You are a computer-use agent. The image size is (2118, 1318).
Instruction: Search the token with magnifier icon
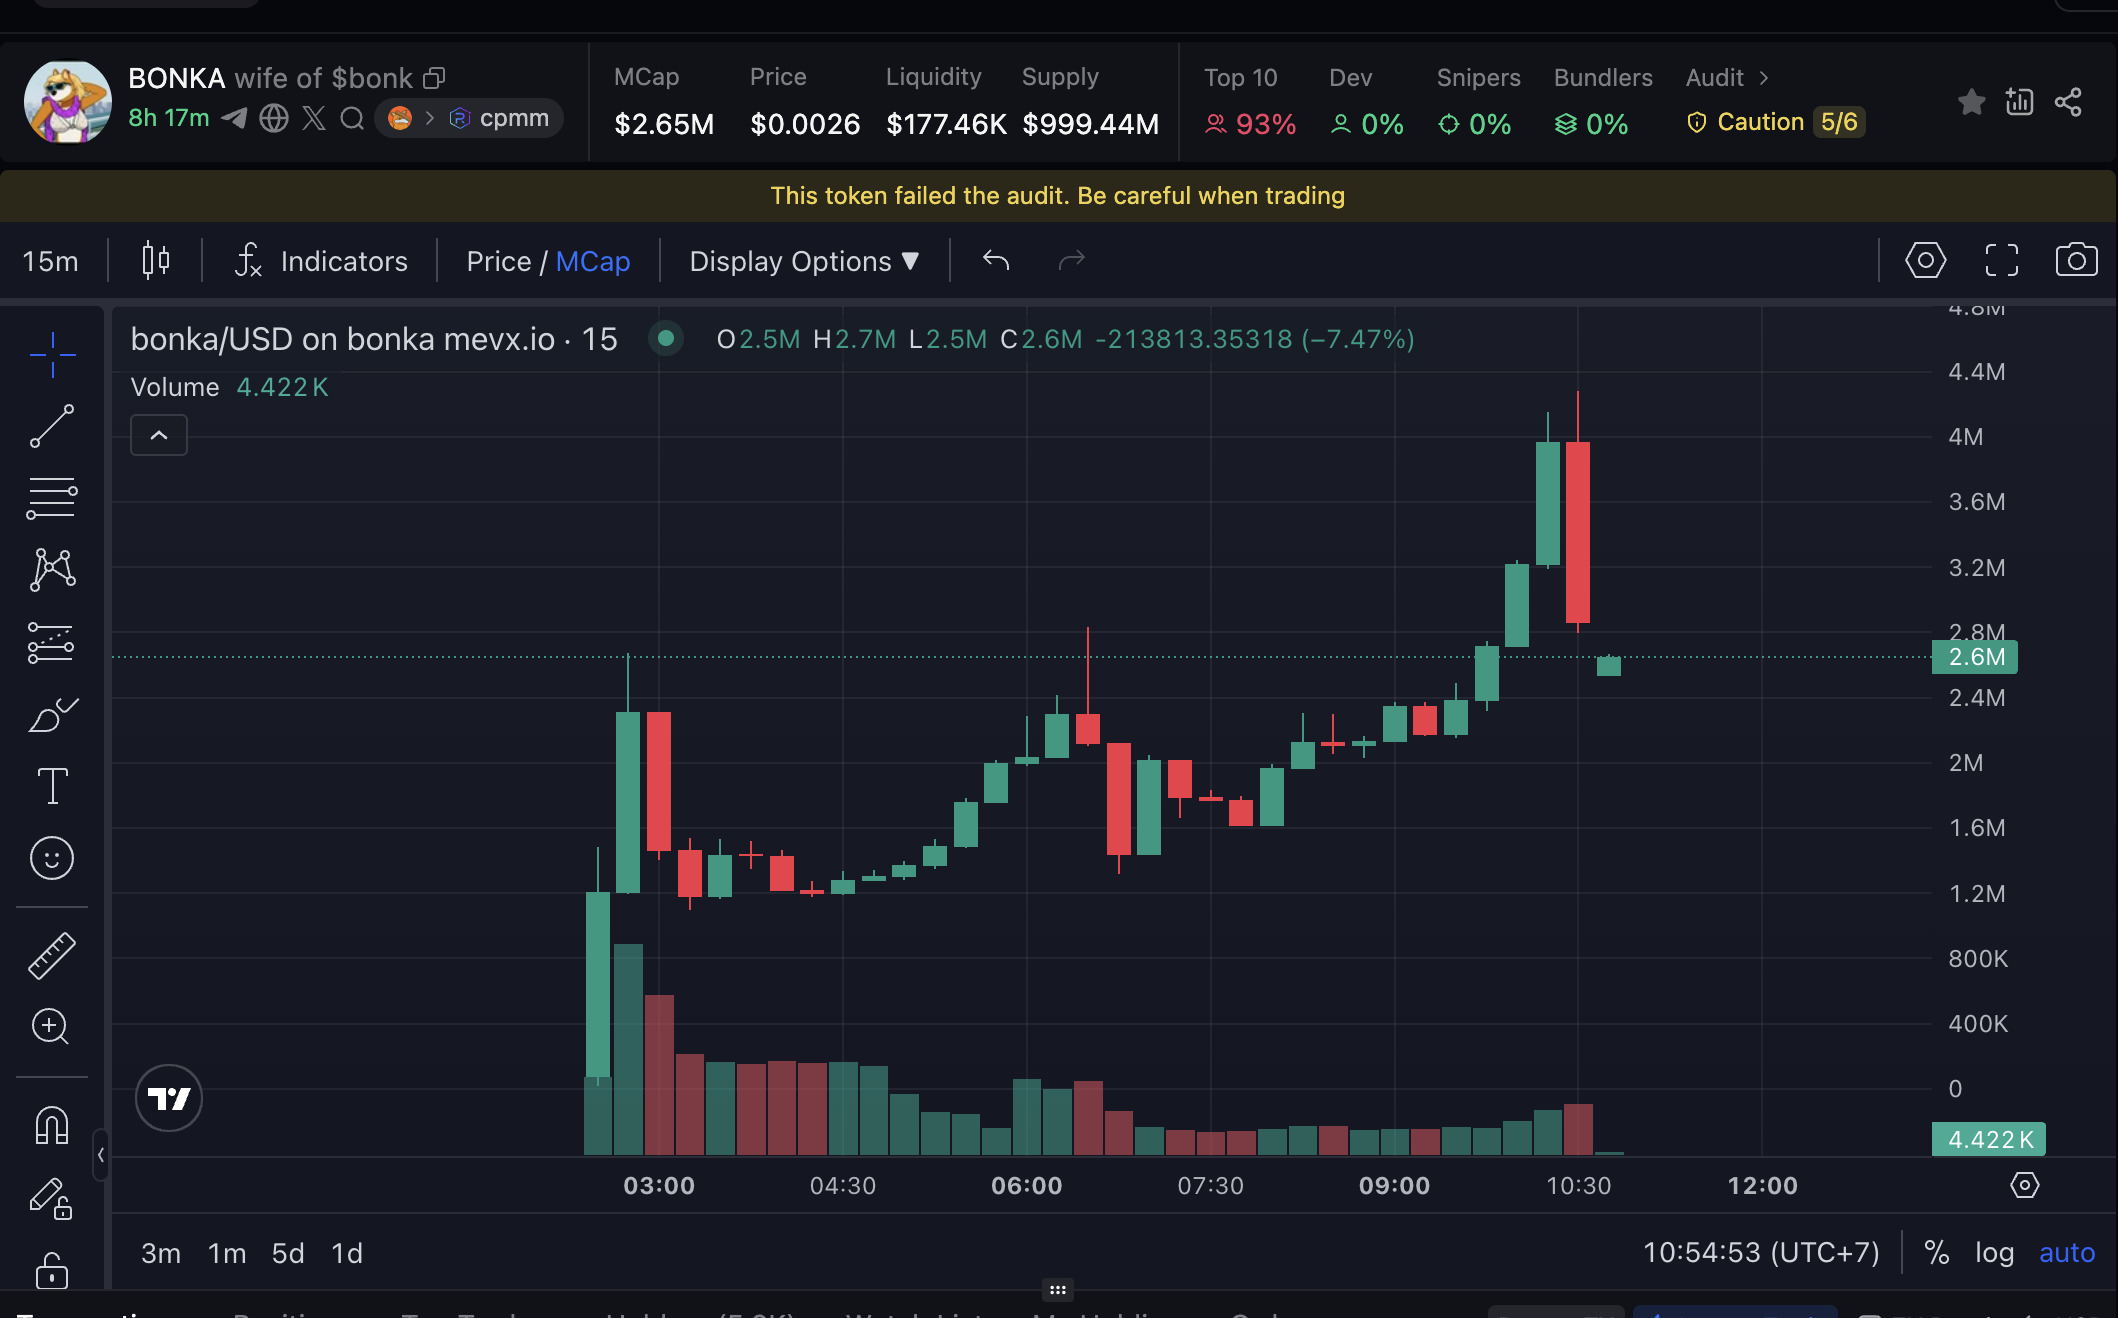(x=352, y=118)
